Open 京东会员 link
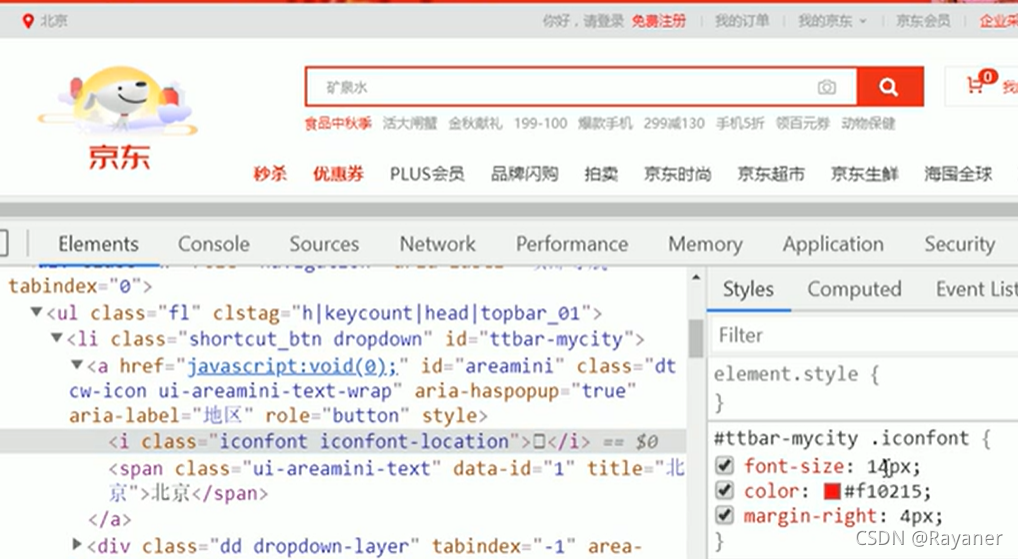 point(923,21)
